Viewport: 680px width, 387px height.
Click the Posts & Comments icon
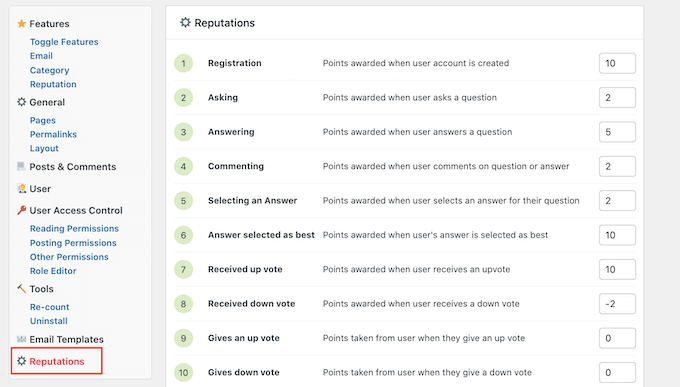click(x=21, y=166)
